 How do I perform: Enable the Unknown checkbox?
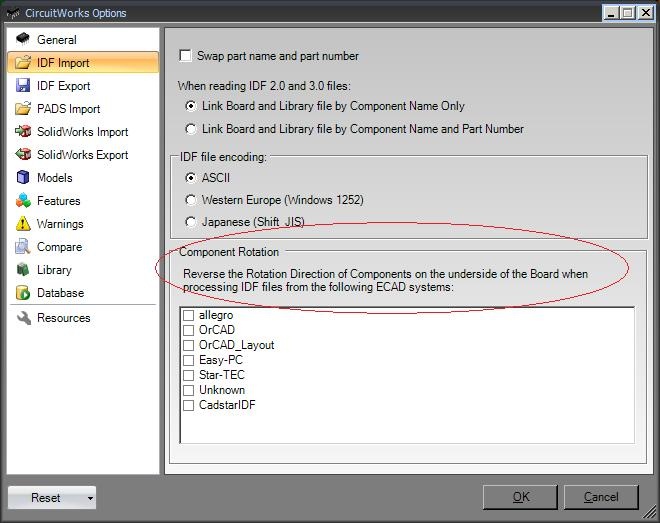coord(188,390)
